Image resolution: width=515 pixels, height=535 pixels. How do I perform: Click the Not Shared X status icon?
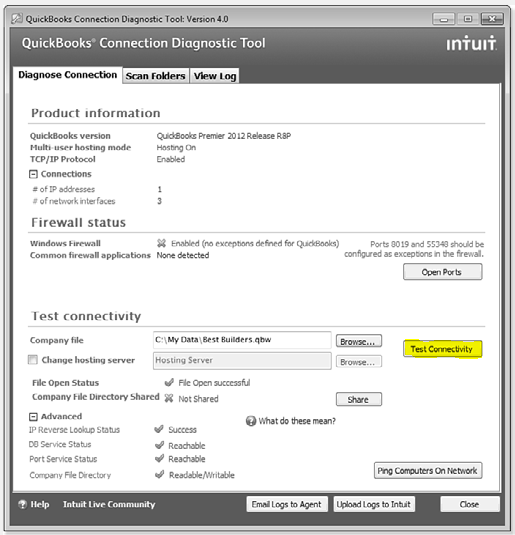[x=169, y=398]
